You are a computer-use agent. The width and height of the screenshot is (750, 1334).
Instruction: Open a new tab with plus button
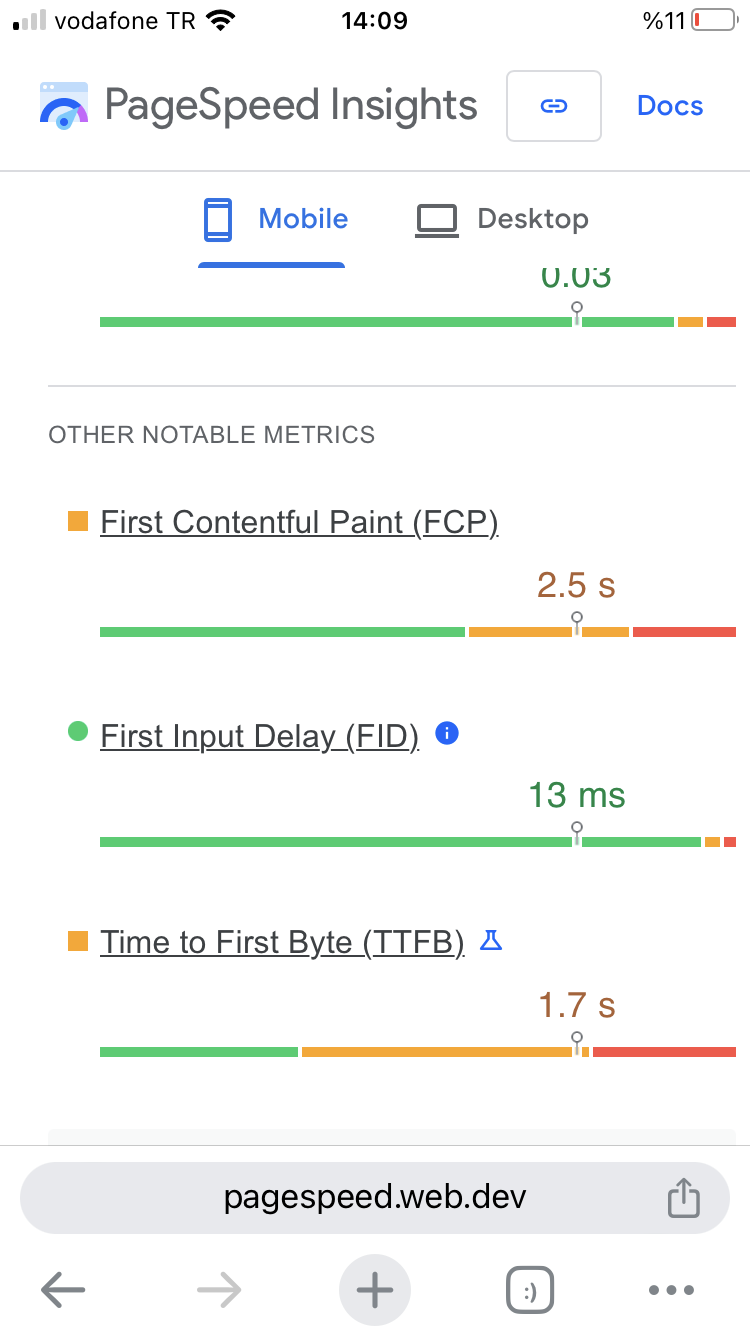pos(375,1291)
